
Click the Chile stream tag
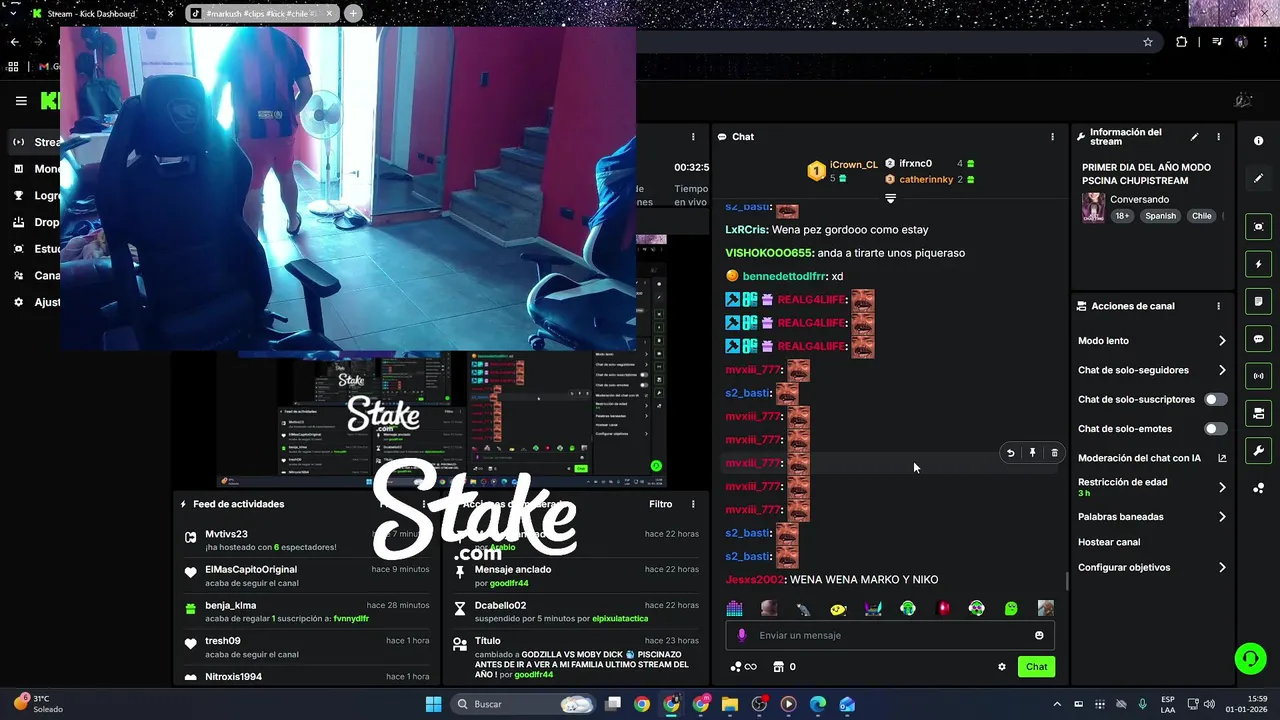click(x=1201, y=216)
